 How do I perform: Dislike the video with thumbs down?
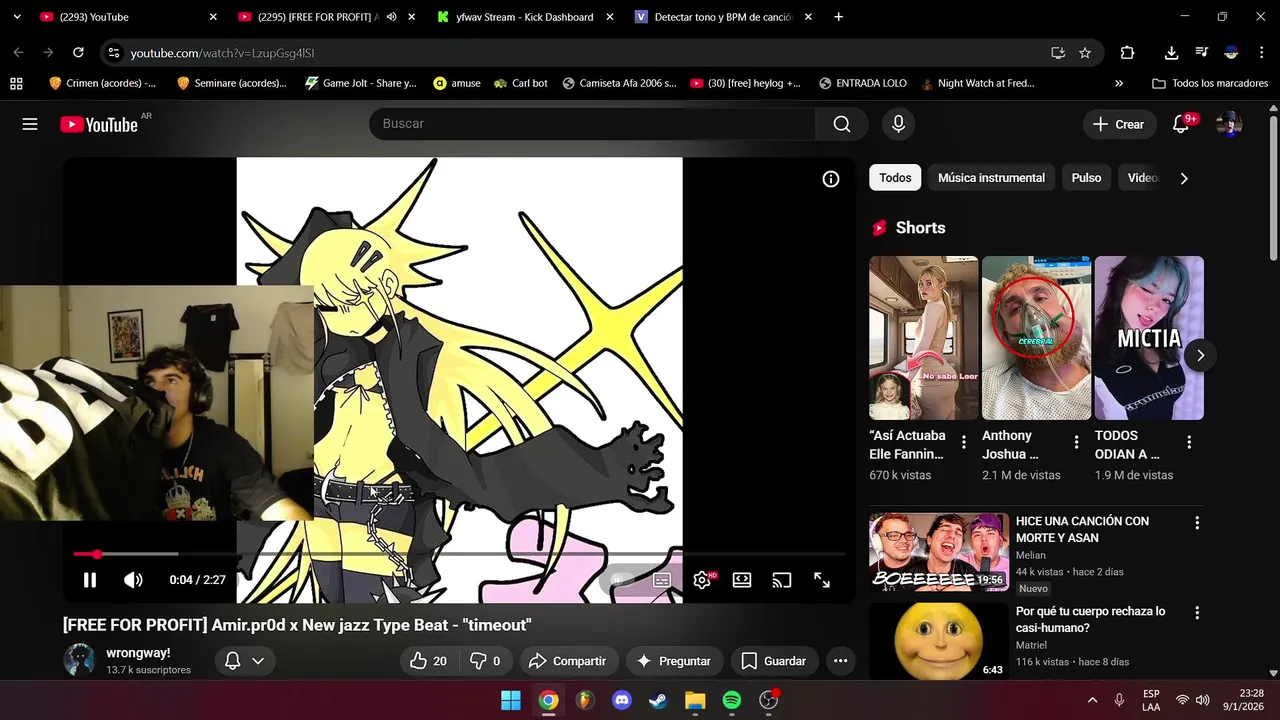pyautogui.click(x=485, y=661)
